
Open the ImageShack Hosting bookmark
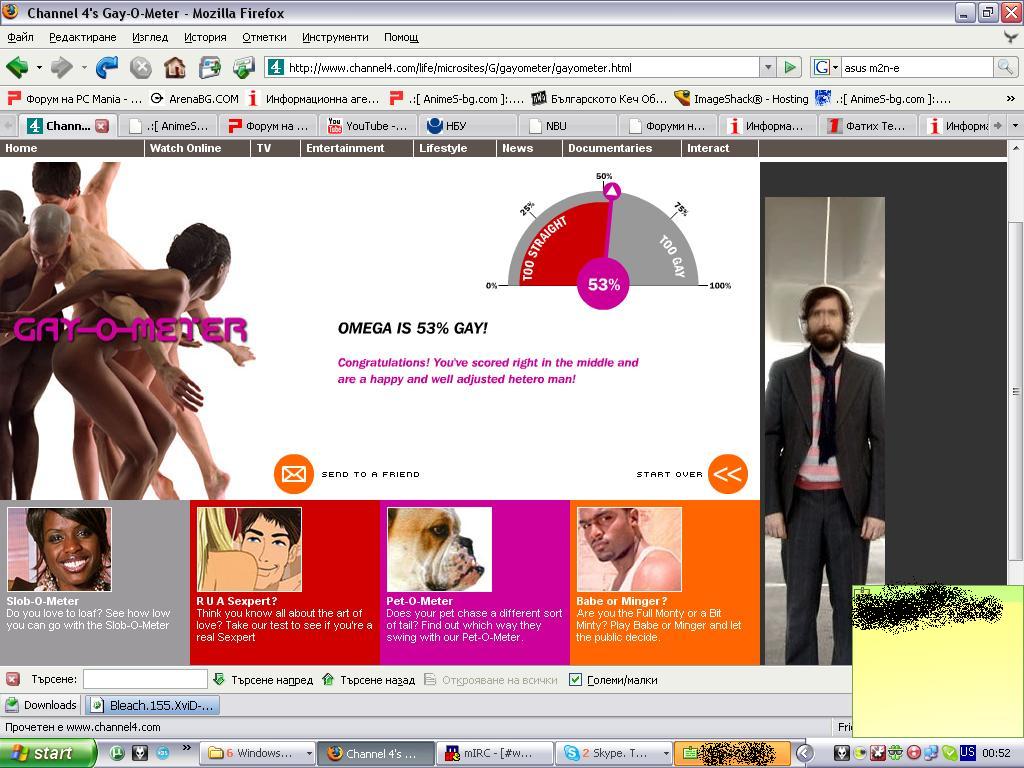point(742,99)
